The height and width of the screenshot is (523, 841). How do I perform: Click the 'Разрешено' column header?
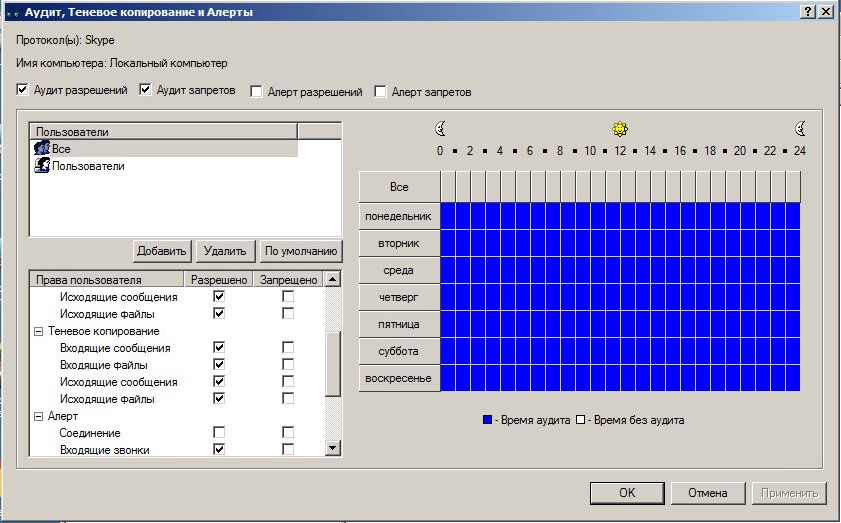coord(219,279)
